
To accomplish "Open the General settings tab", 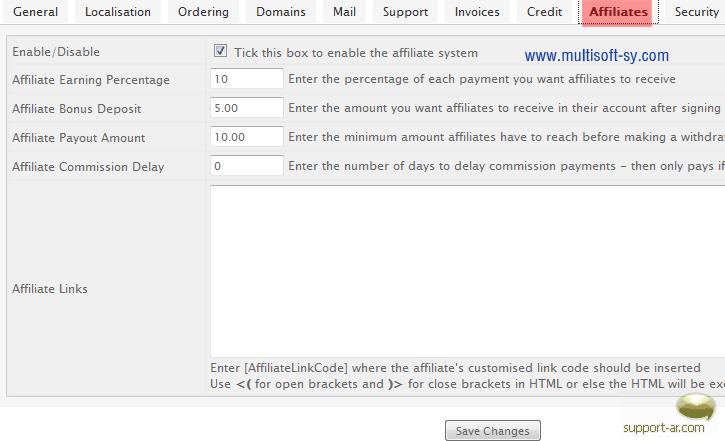I will pyautogui.click(x=35, y=13).
